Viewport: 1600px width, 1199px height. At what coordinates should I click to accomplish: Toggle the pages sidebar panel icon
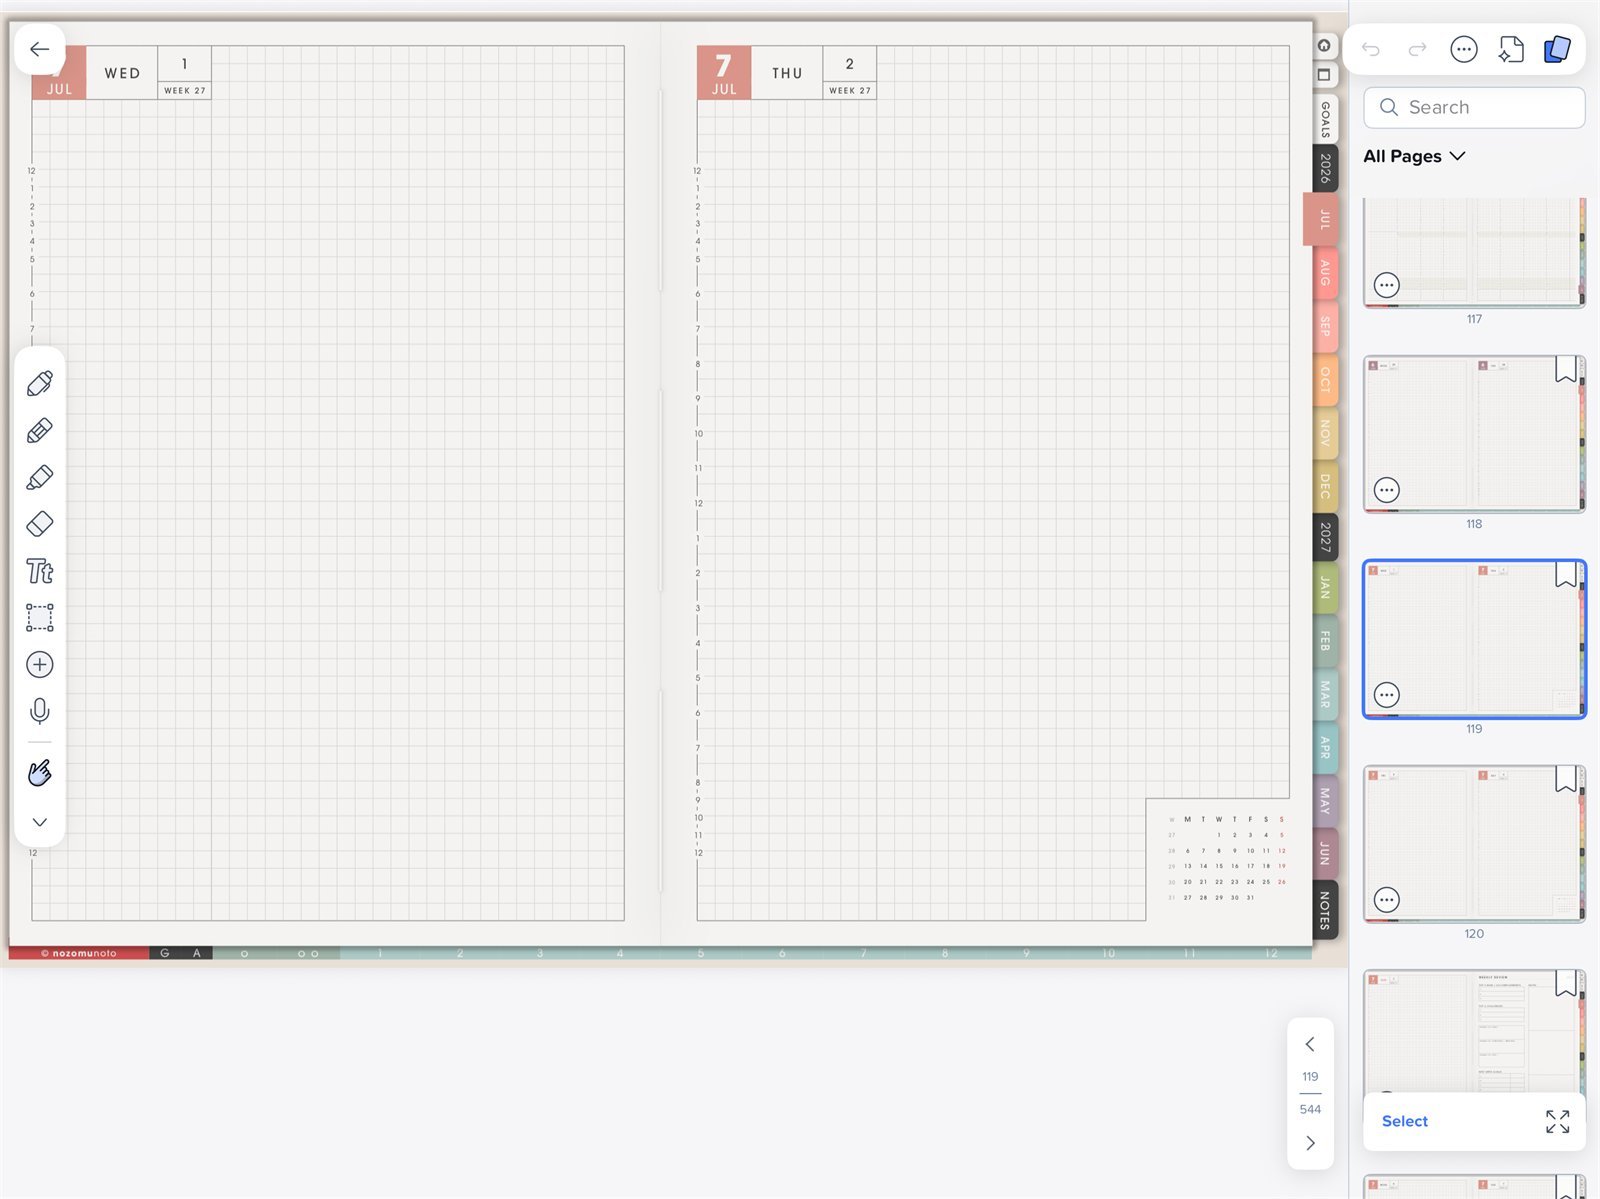pos(1557,49)
